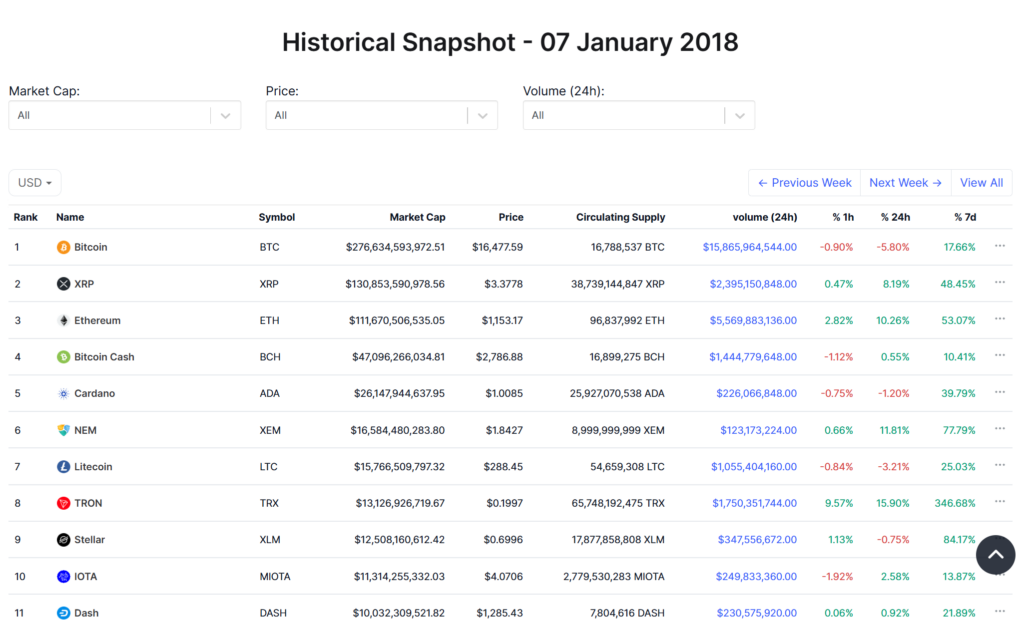This screenshot has height=628, width=1024.
Task: Click the Ethereum coin logo
Action: click(x=63, y=321)
